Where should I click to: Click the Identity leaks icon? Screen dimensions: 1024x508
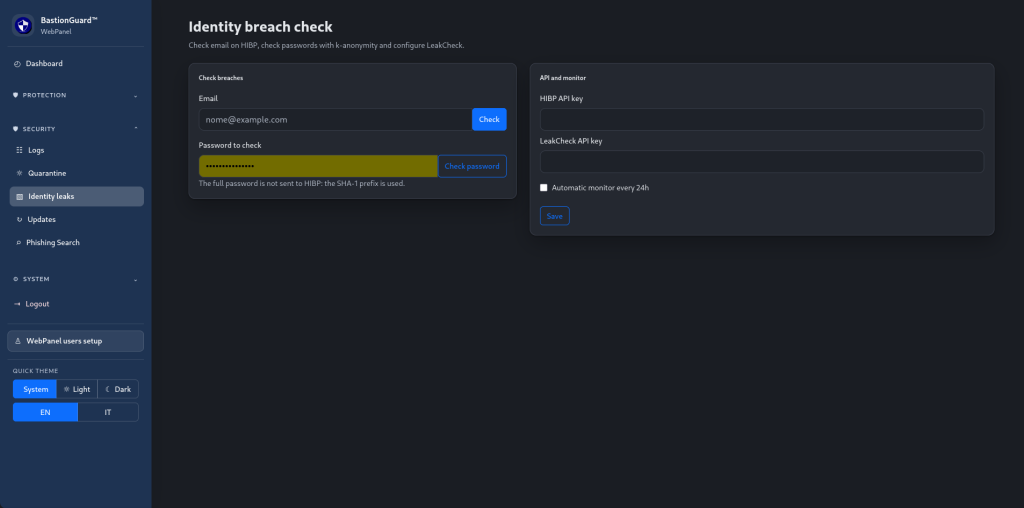point(20,197)
